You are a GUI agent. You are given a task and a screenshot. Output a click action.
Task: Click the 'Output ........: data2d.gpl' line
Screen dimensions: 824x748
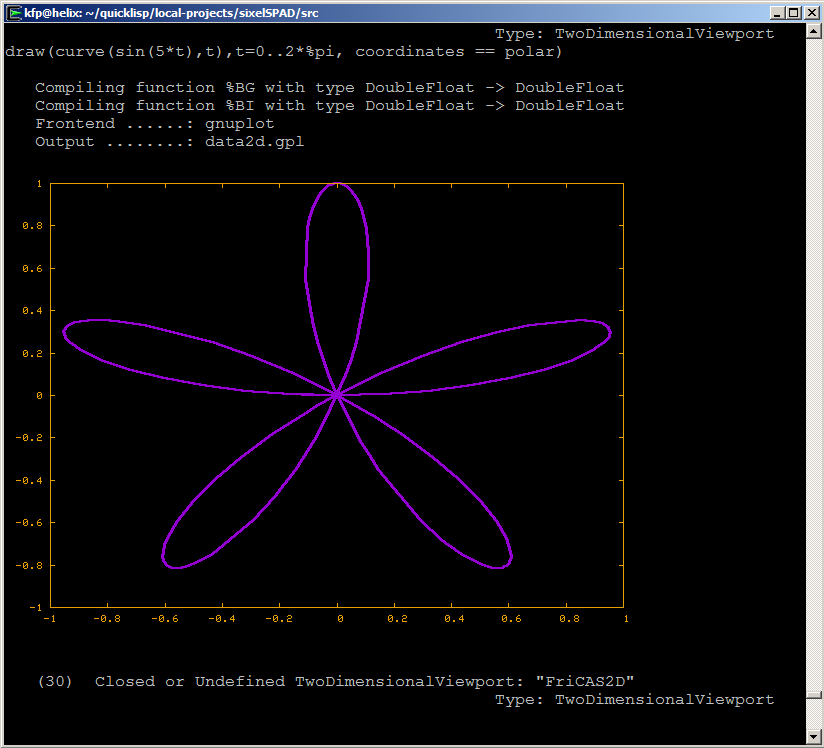pyautogui.click(x=169, y=141)
